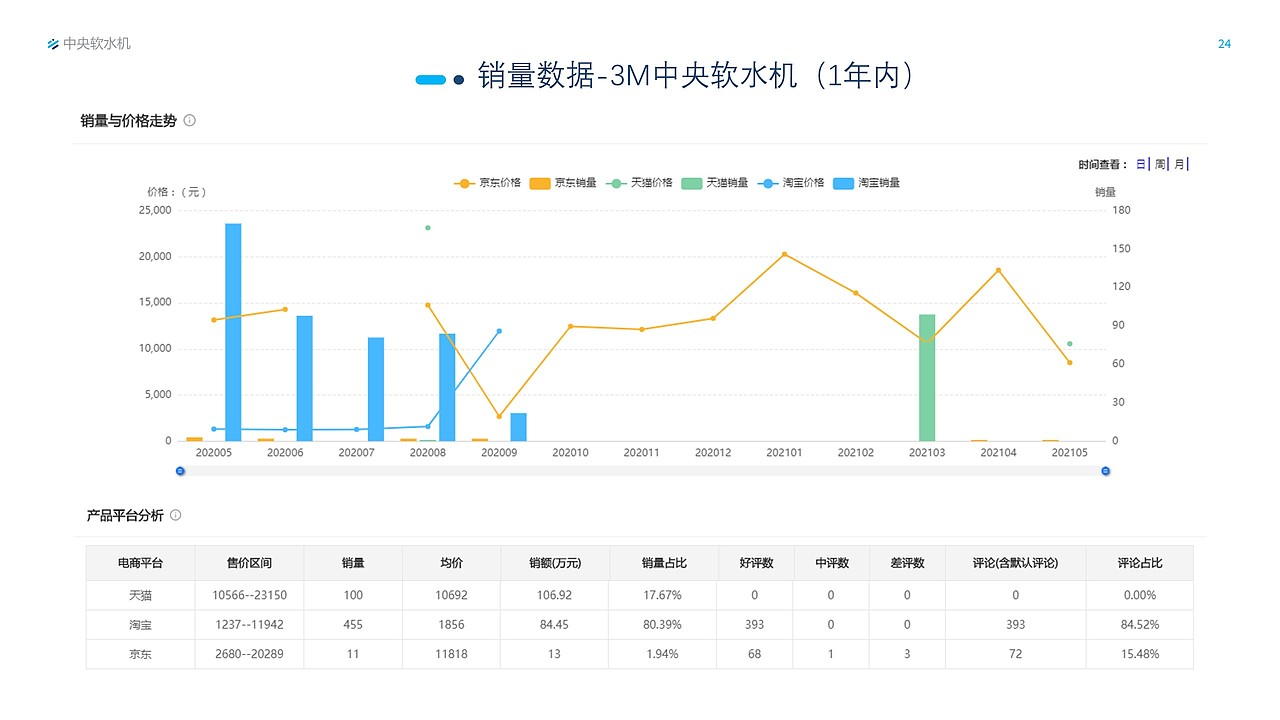1280x720 pixels.
Task: Toggle the 淘宝价格 legend series
Action: click(x=791, y=183)
